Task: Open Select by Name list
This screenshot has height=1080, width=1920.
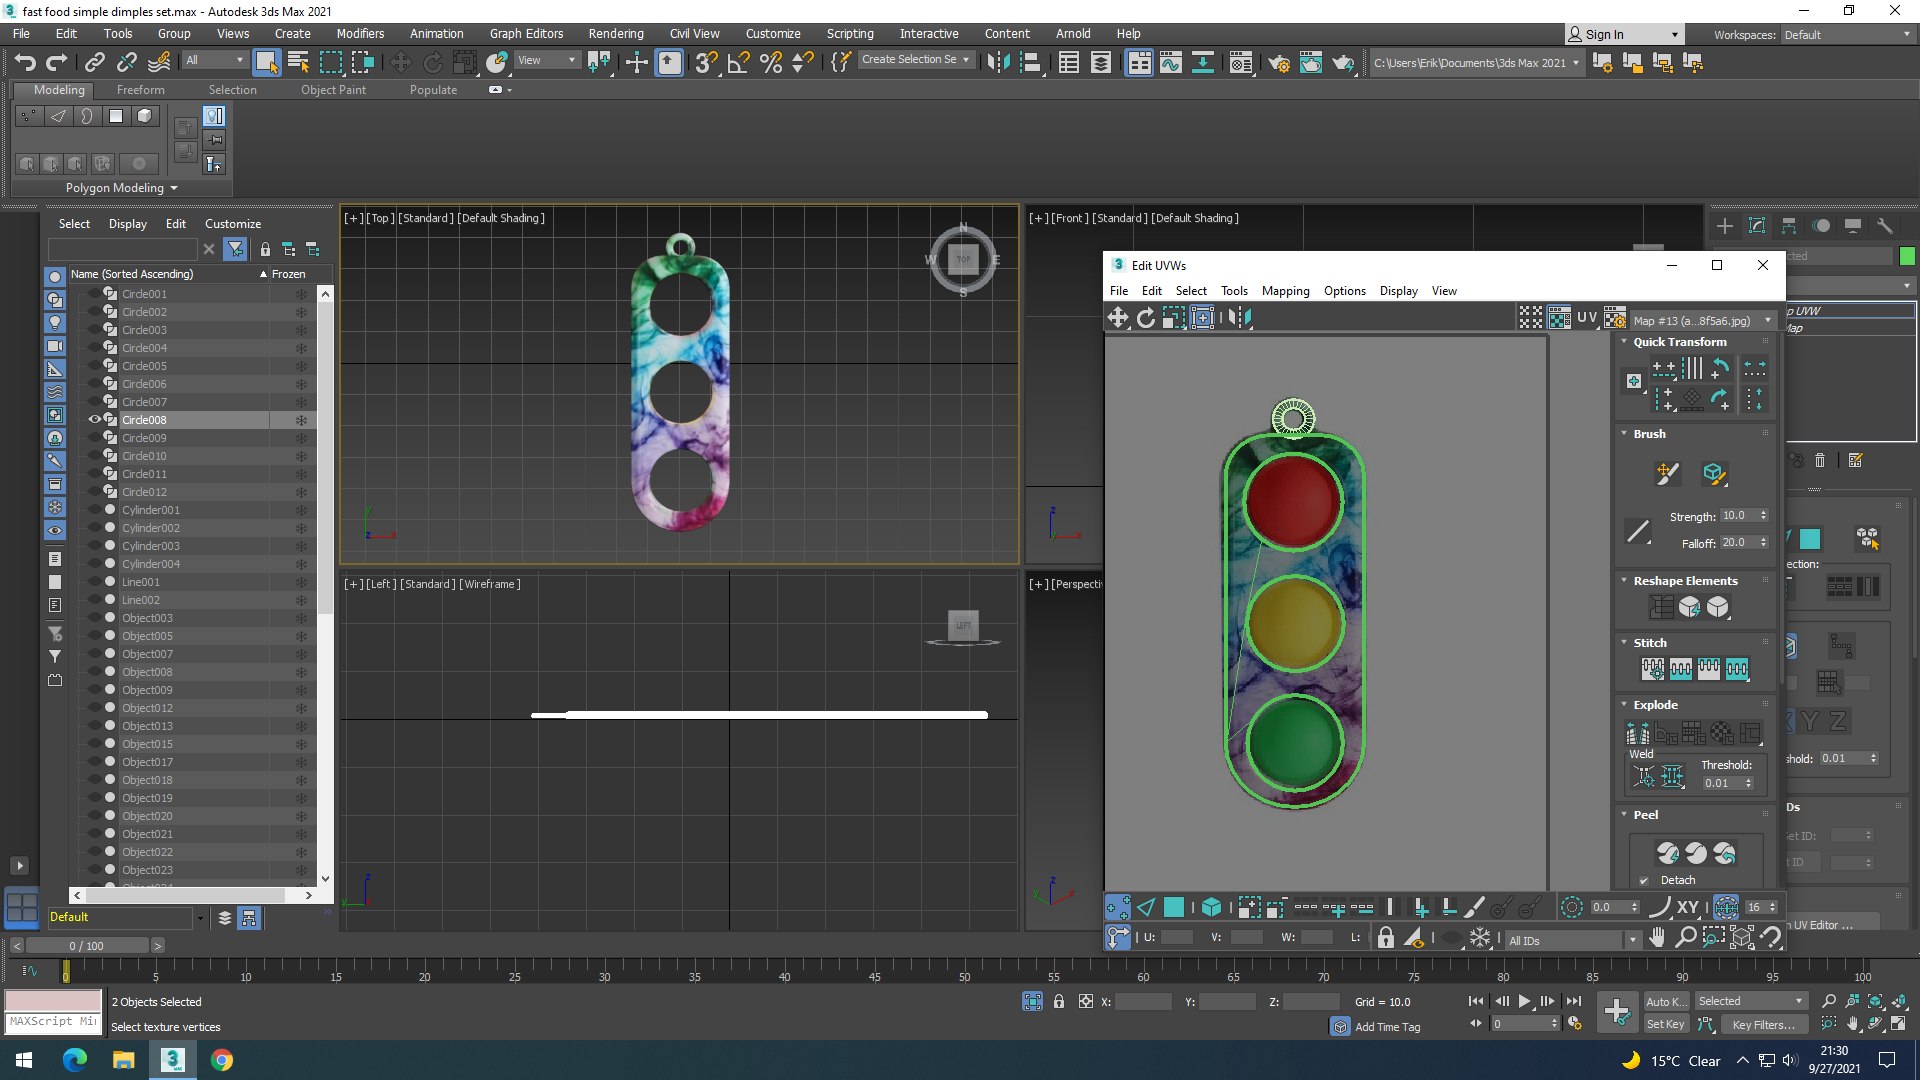Action: pyautogui.click(x=298, y=62)
